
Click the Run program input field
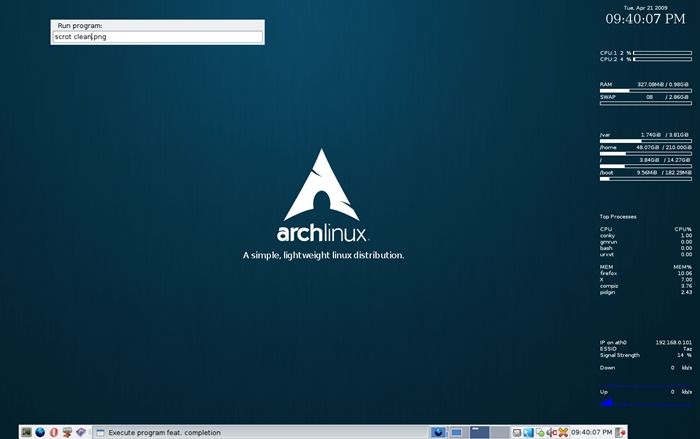point(158,37)
